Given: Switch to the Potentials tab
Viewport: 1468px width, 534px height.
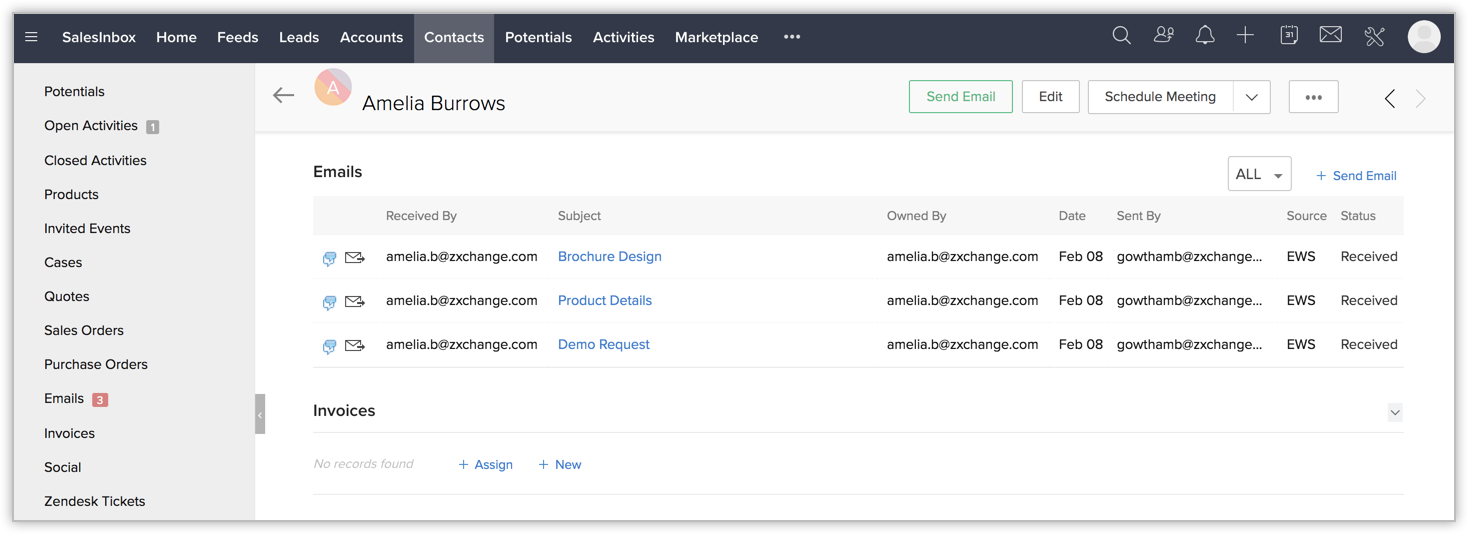Looking at the screenshot, I should pyautogui.click(x=538, y=37).
